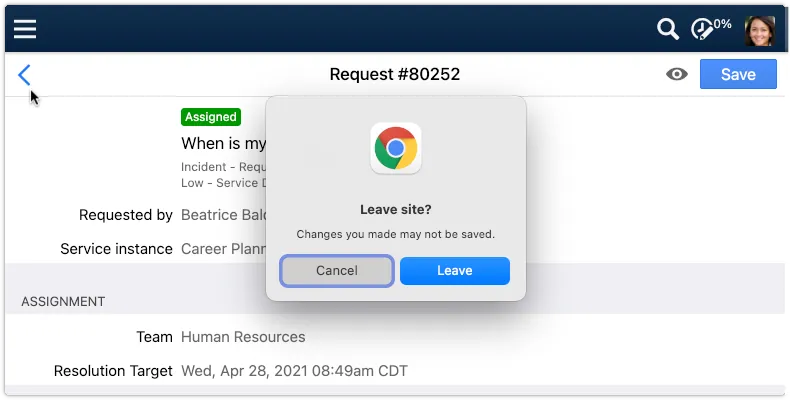Click the Request #80252 title
Viewport: 790px width, 400px height.
[395, 74]
